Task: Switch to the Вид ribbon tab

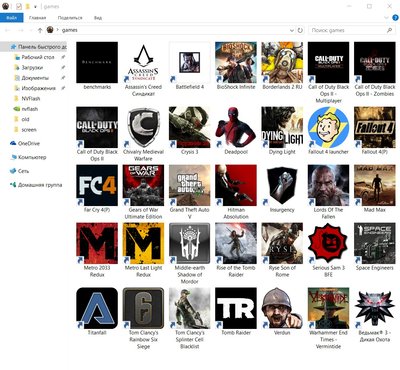Action: click(98, 18)
